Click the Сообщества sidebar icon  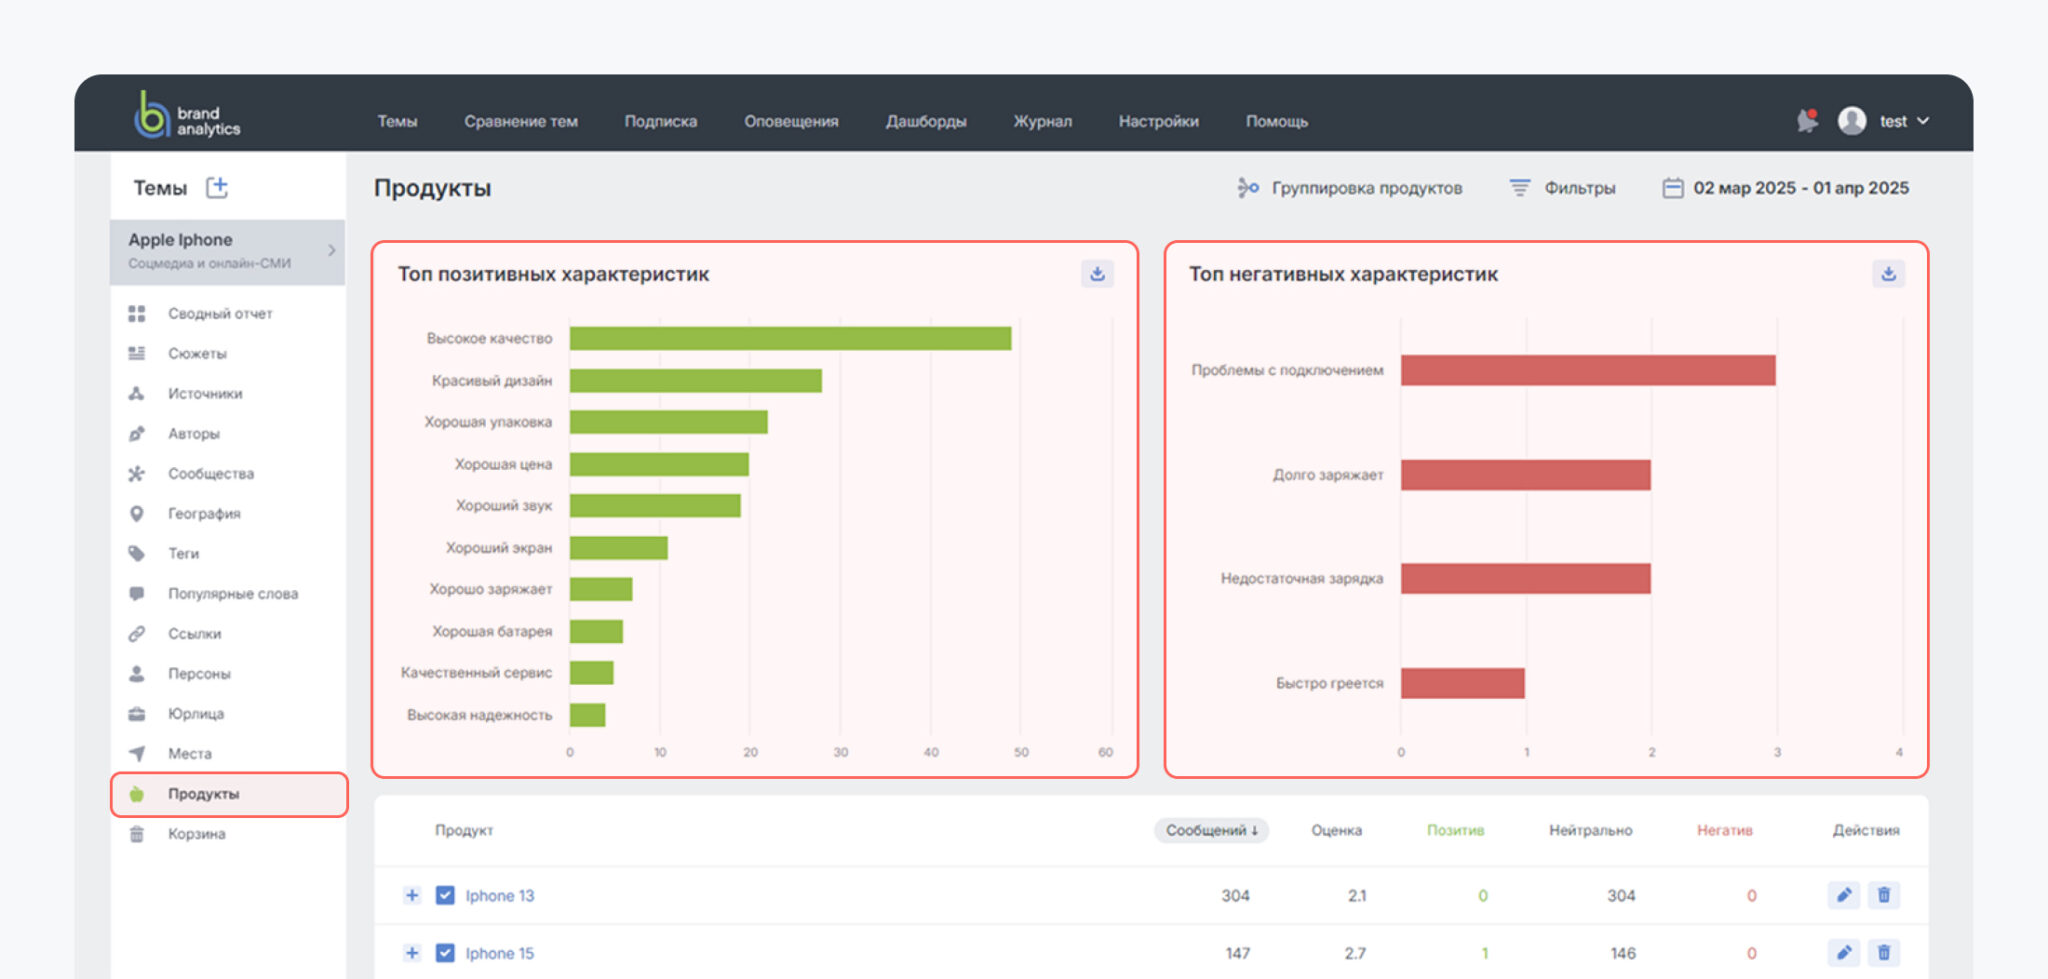click(137, 474)
